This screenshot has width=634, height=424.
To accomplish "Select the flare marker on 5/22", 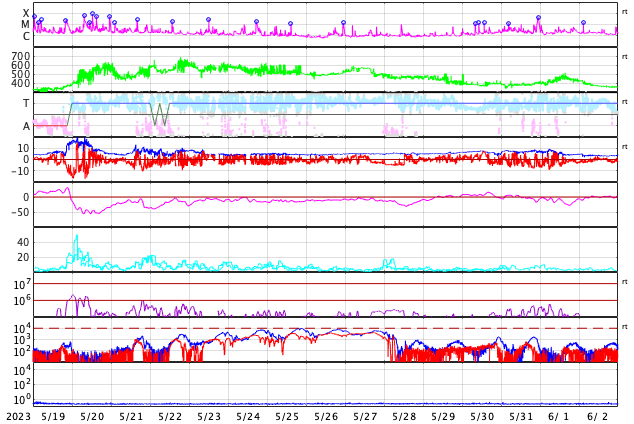I will coord(173,21).
